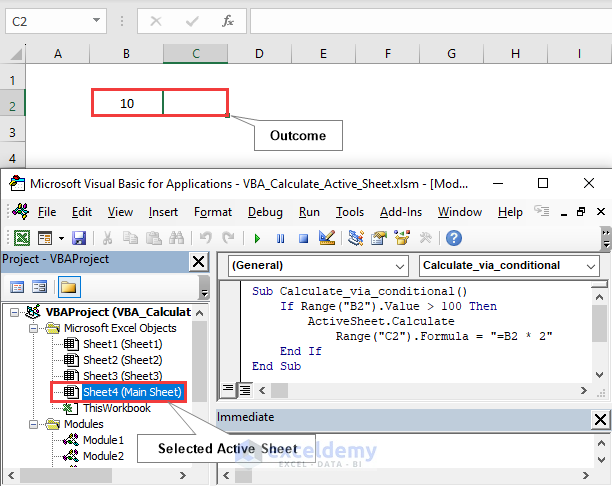Open the View menu
The width and height of the screenshot is (612, 486).
(120, 212)
